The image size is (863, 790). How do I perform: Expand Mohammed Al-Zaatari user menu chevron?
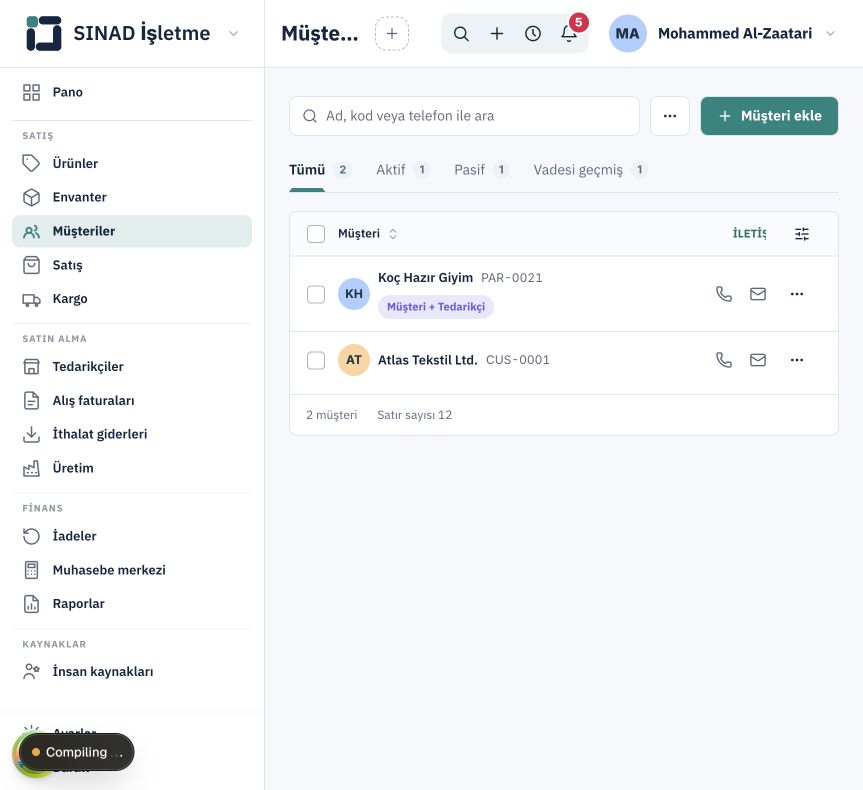pyautogui.click(x=831, y=34)
